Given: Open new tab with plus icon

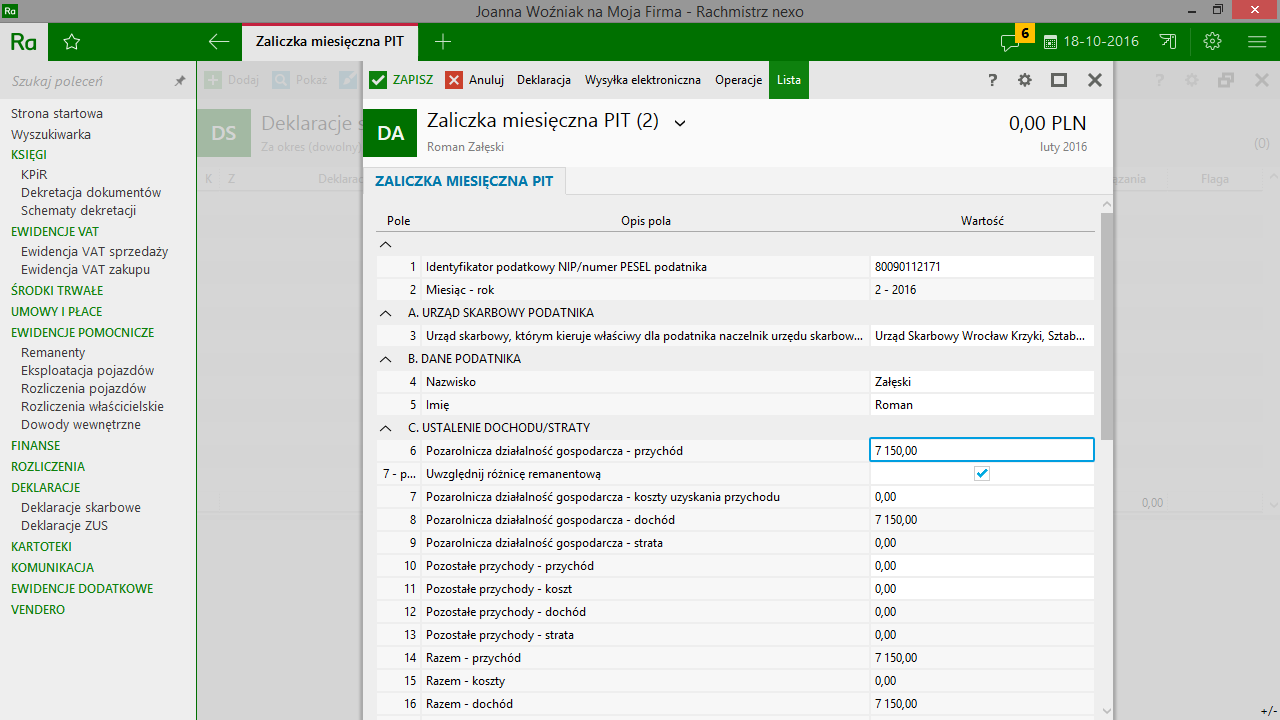Looking at the screenshot, I should (443, 42).
